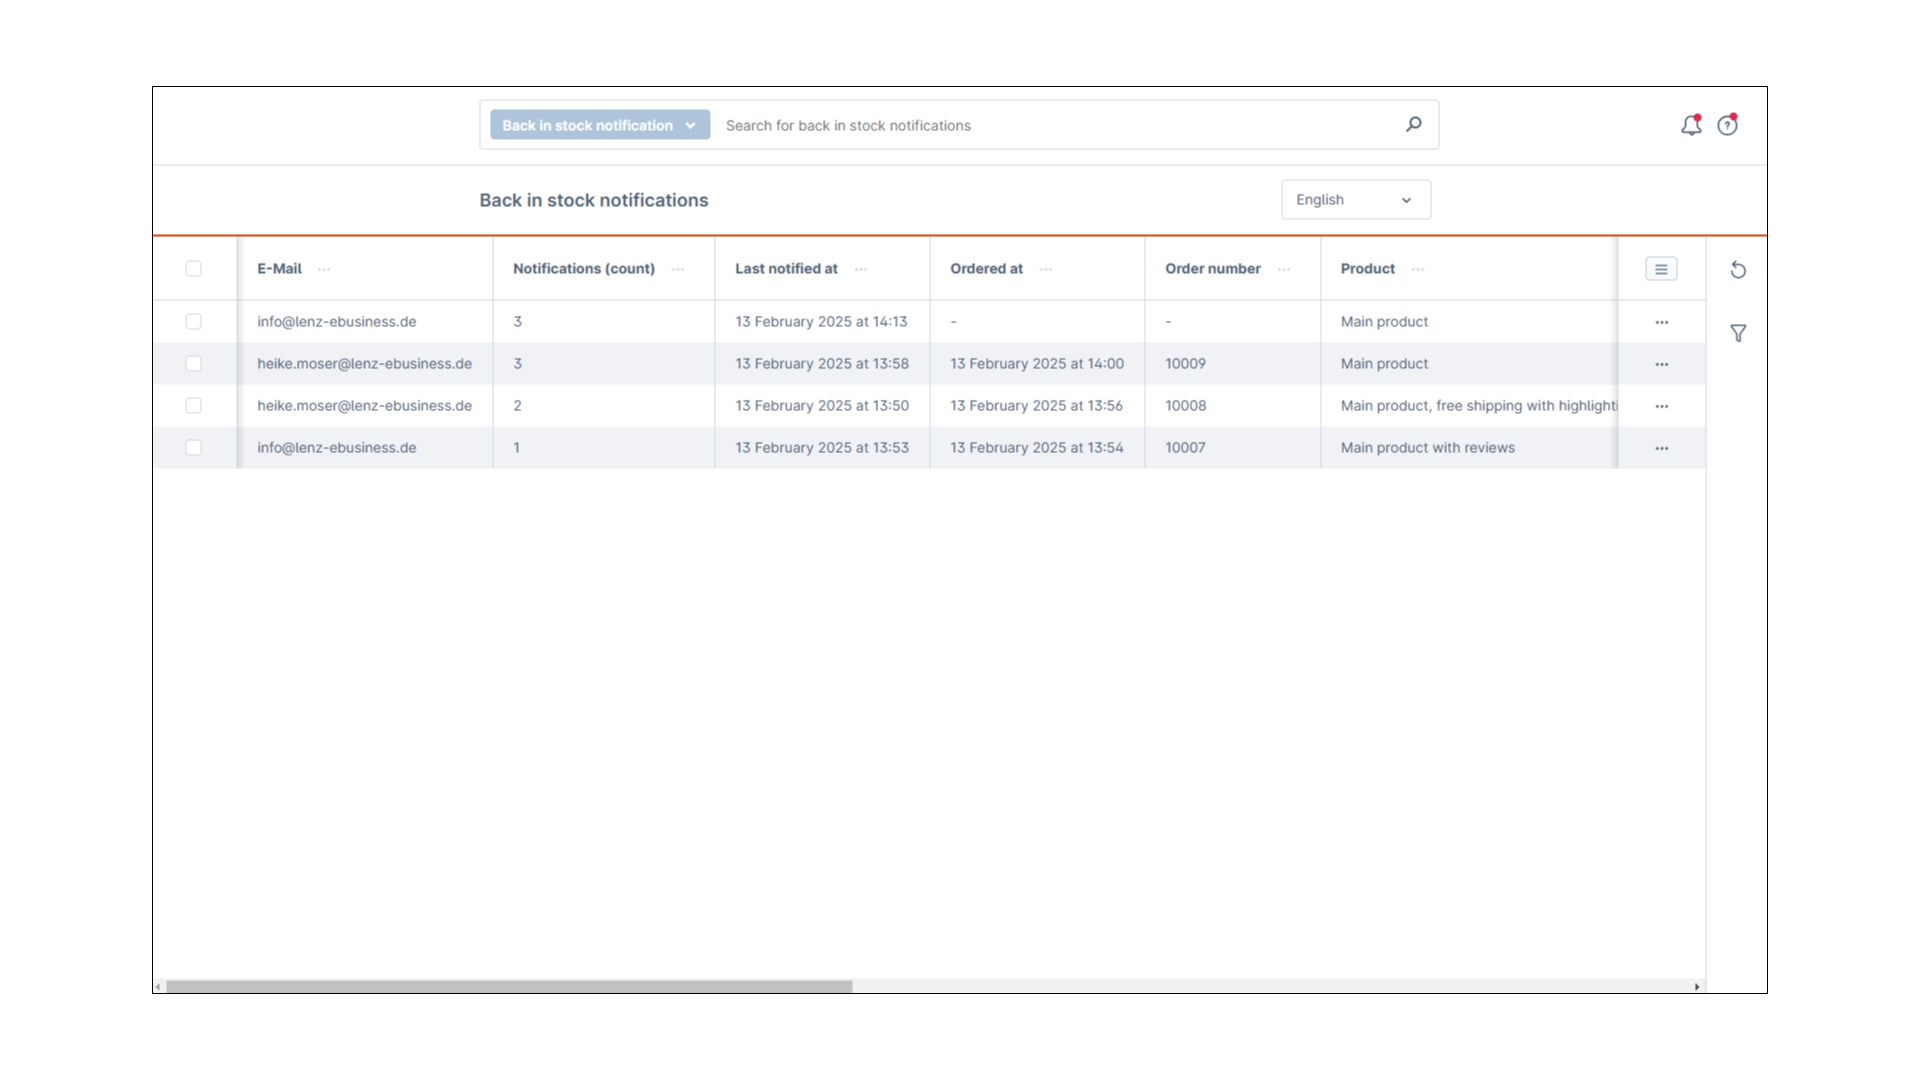This screenshot has width=1920, height=1080.
Task: Open row actions for order 10009
Action: point(1661,364)
